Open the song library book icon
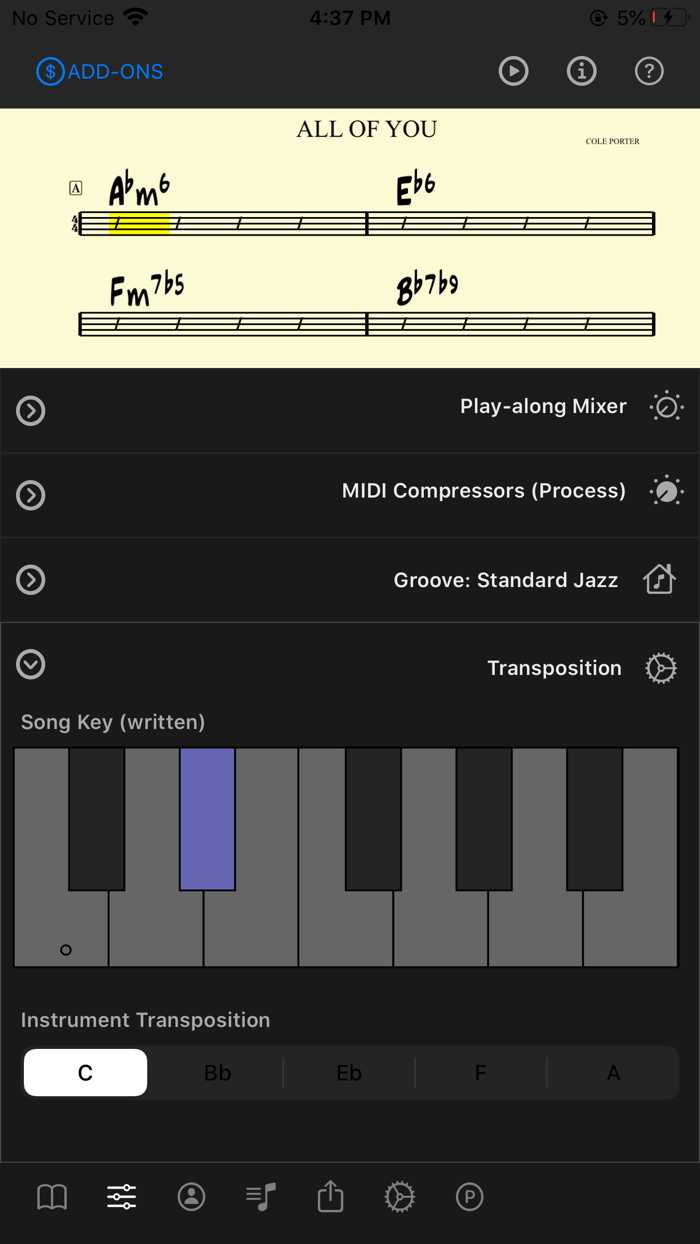This screenshot has width=700, height=1244. click(x=51, y=1196)
